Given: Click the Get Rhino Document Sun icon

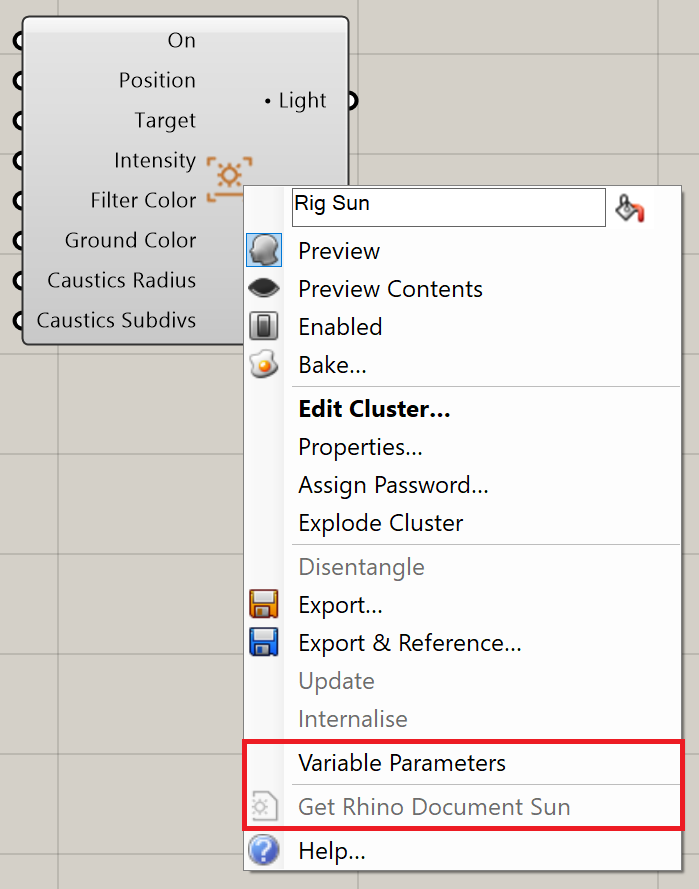Looking at the screenshot, I should tap(264, 806).
